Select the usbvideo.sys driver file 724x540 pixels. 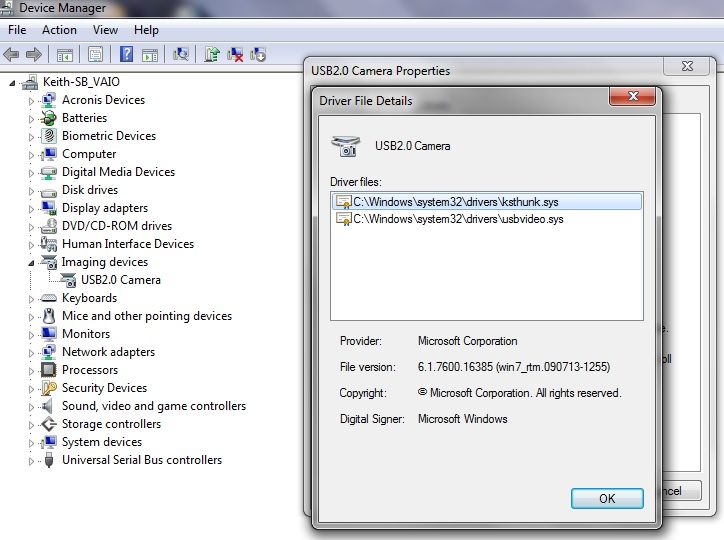tap(457, 219)
